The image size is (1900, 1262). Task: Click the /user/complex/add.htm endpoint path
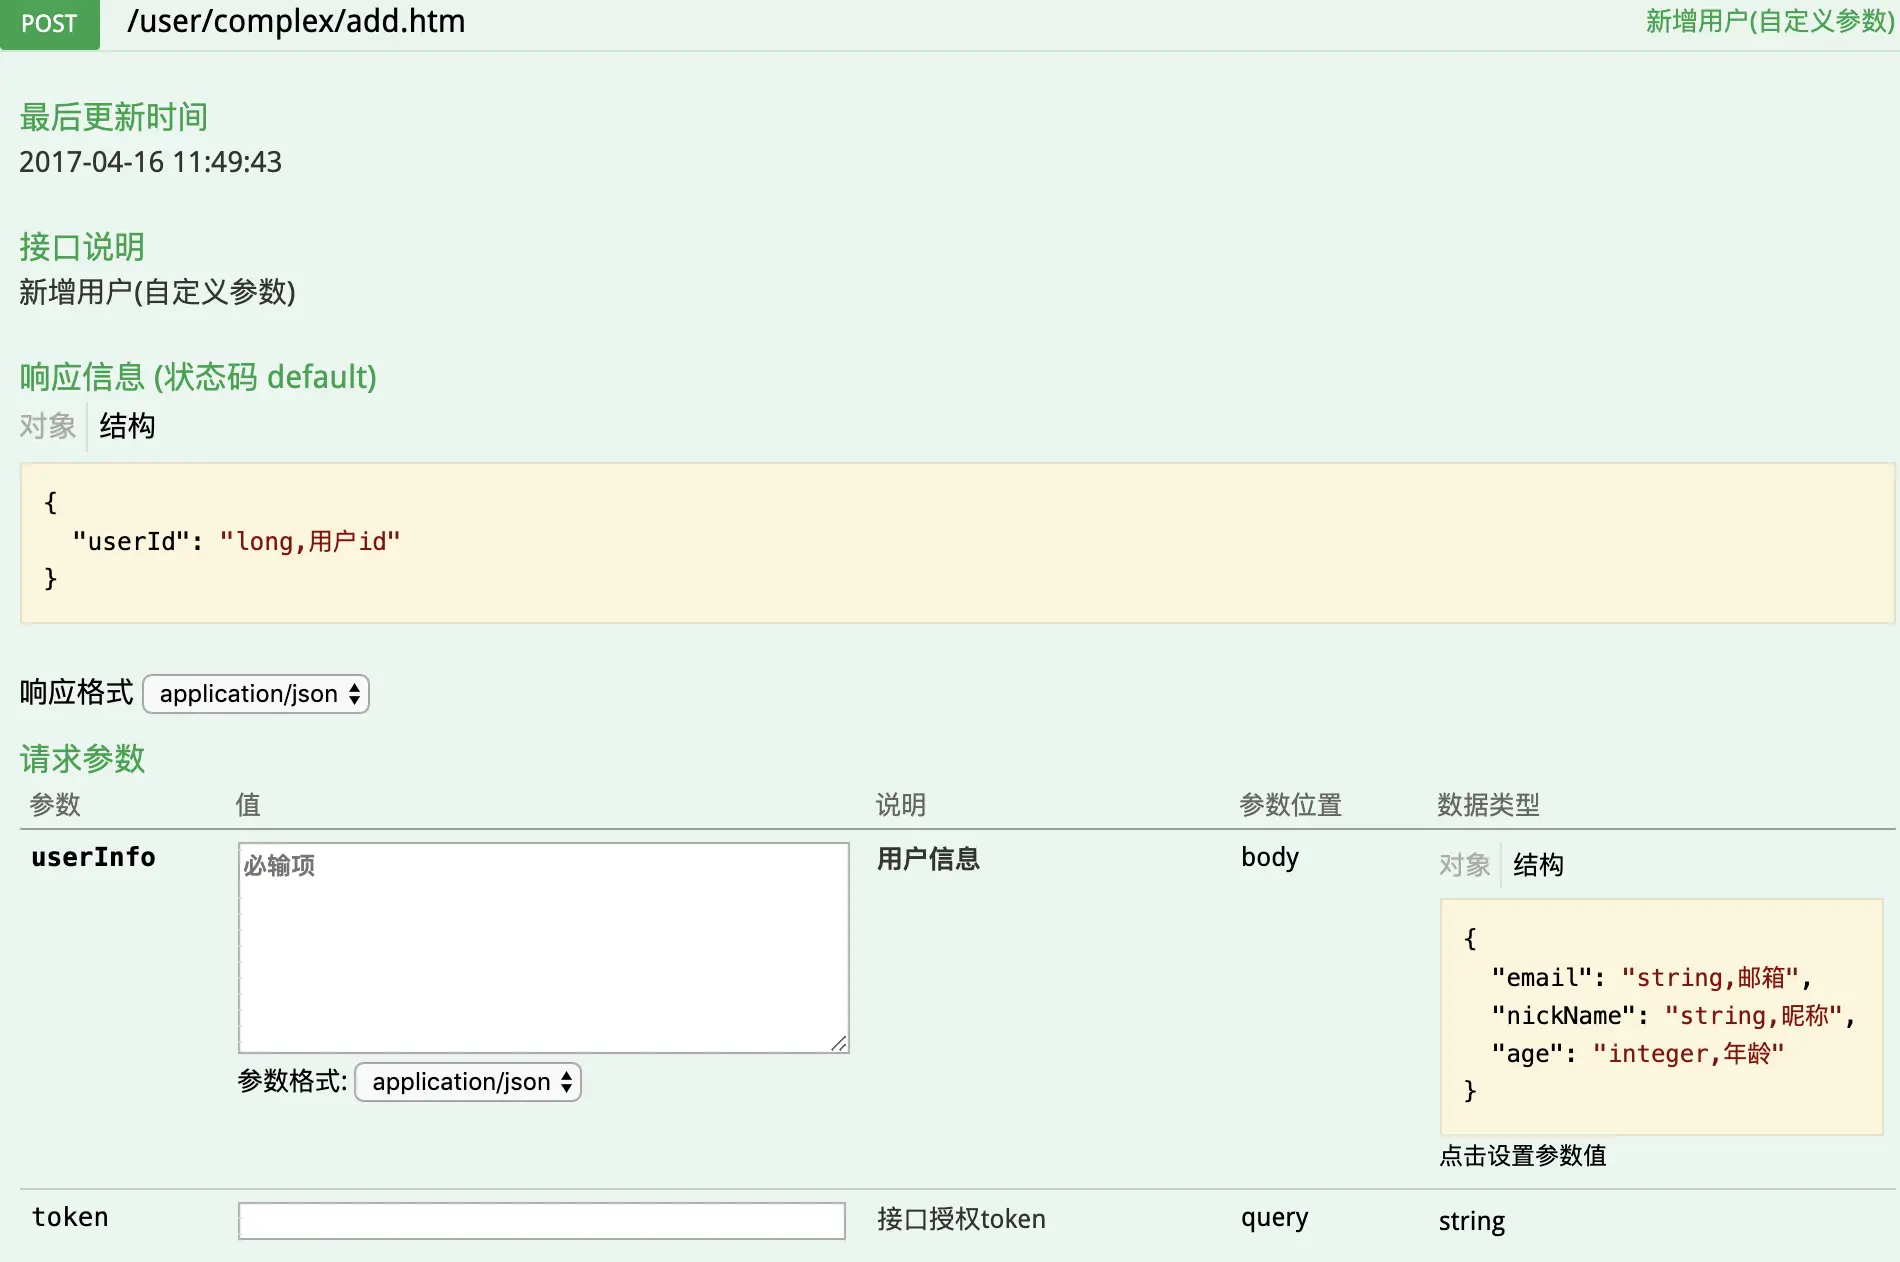(296, 21)
